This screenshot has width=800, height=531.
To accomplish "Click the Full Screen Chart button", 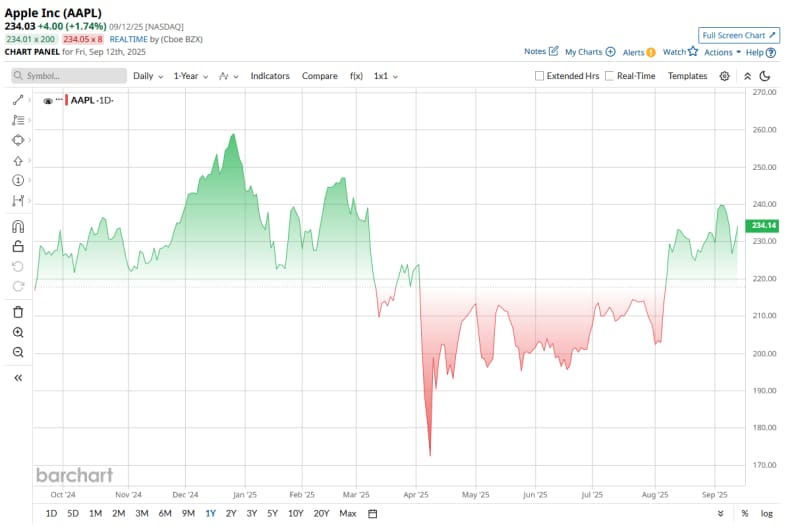I will pyautogui.click(x=738, y=34).
